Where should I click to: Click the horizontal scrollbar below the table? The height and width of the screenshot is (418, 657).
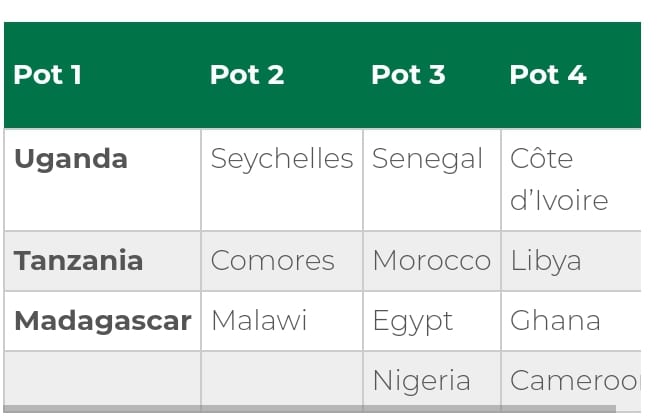[310, 409]
